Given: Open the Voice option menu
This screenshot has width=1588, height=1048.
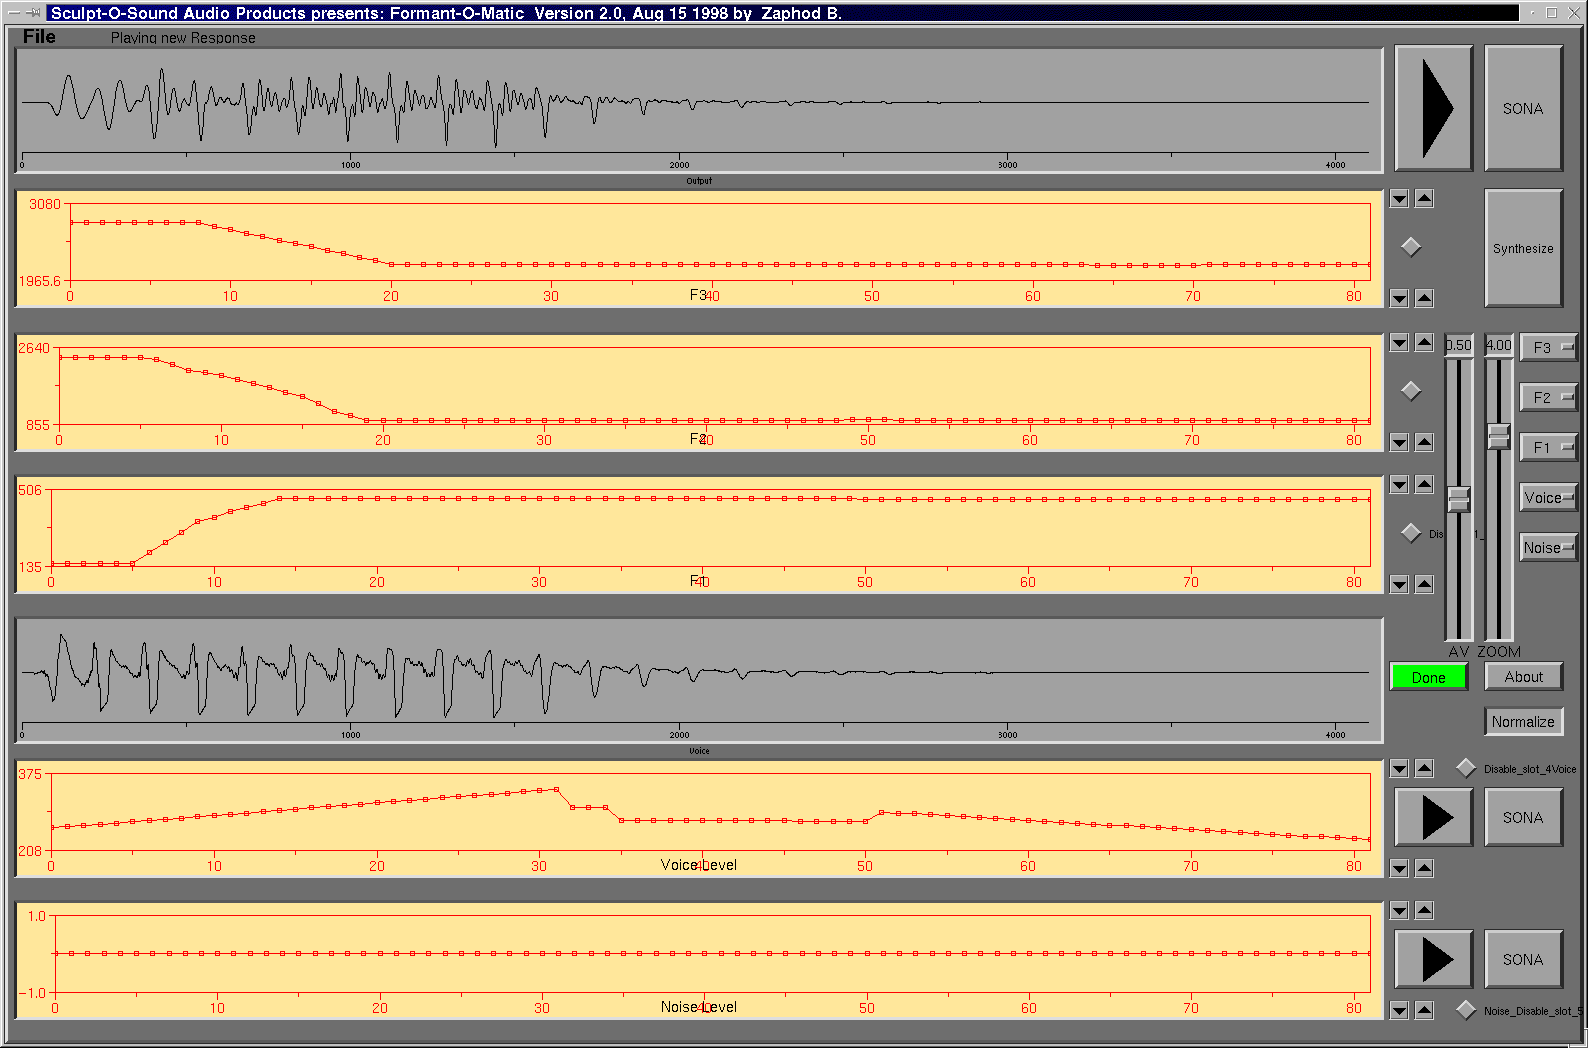Looking at the screenshot, I should click(1548, 497).
